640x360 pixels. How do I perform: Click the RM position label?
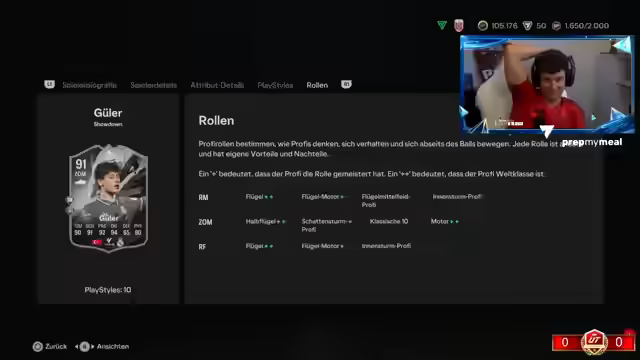(x=203, y=198)
